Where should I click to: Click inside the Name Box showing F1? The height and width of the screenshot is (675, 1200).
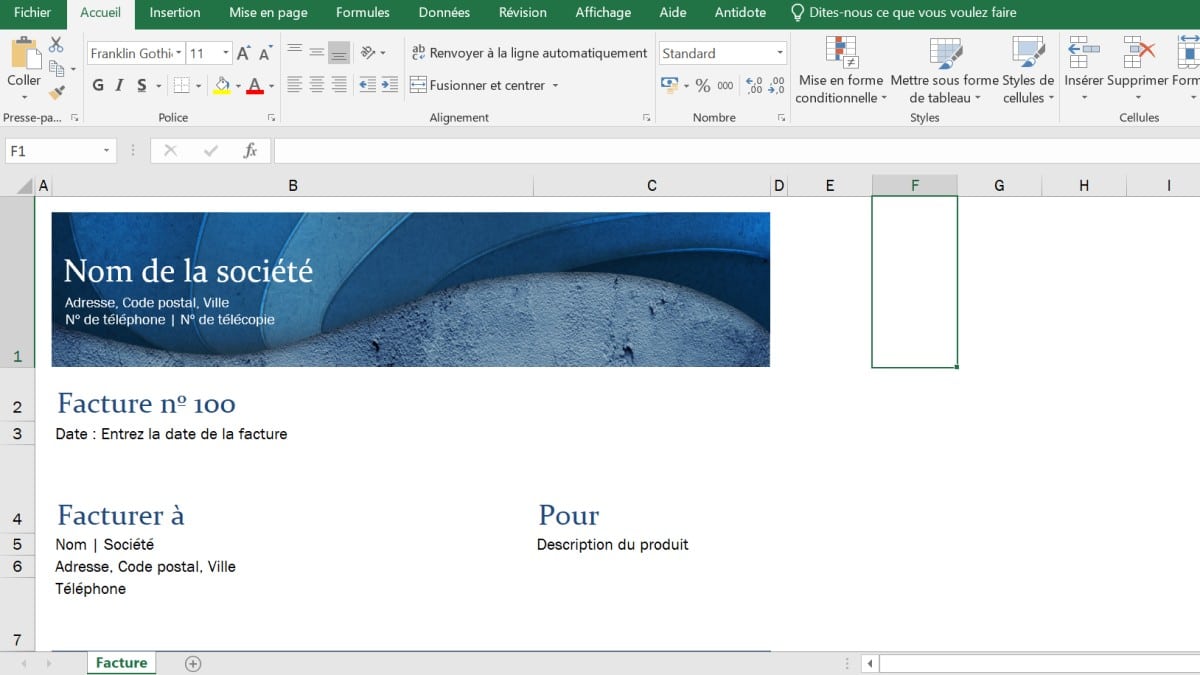tap(52, 151)
